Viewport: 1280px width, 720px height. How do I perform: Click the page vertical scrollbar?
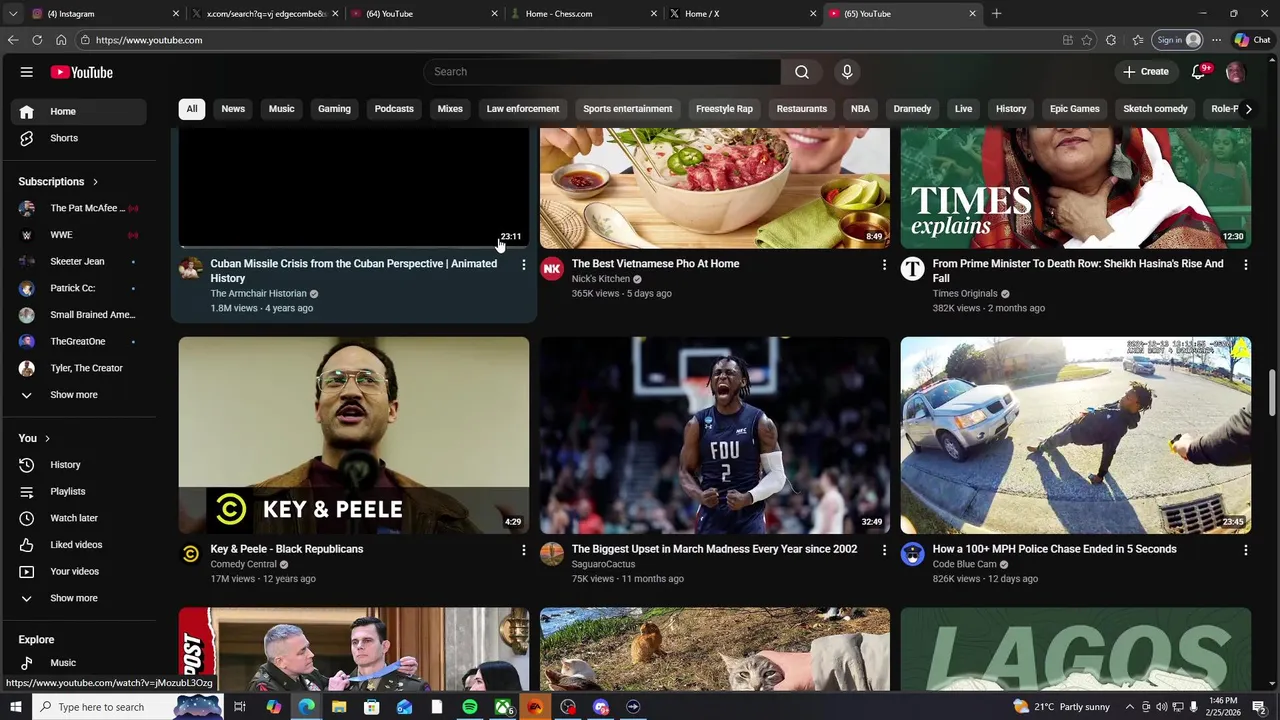1272,391
